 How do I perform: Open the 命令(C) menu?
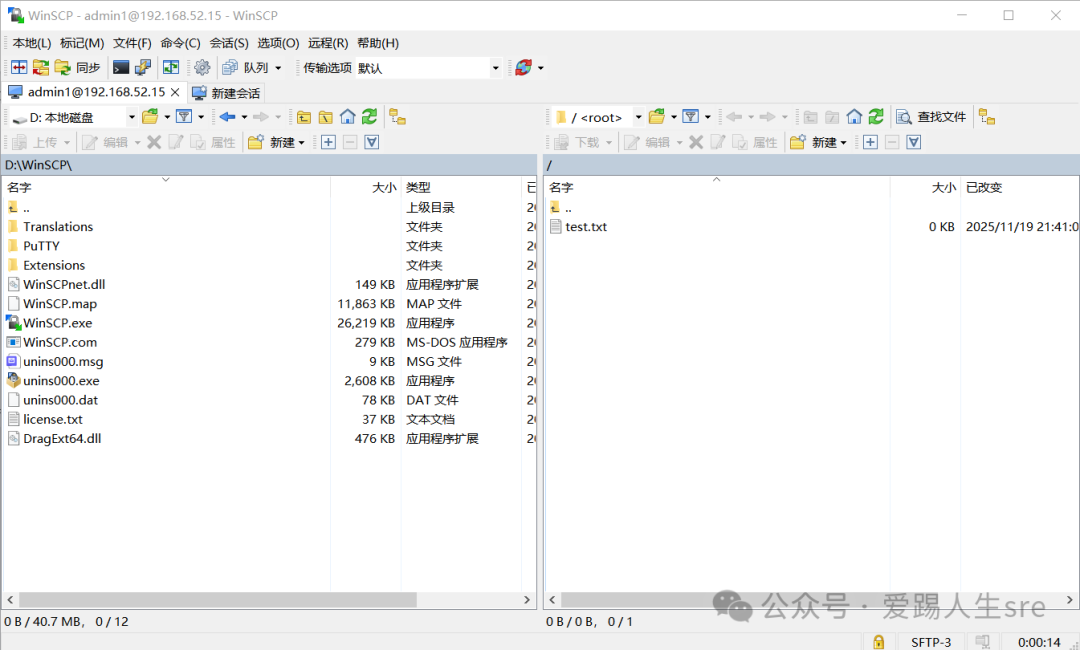tap(180, 43)
